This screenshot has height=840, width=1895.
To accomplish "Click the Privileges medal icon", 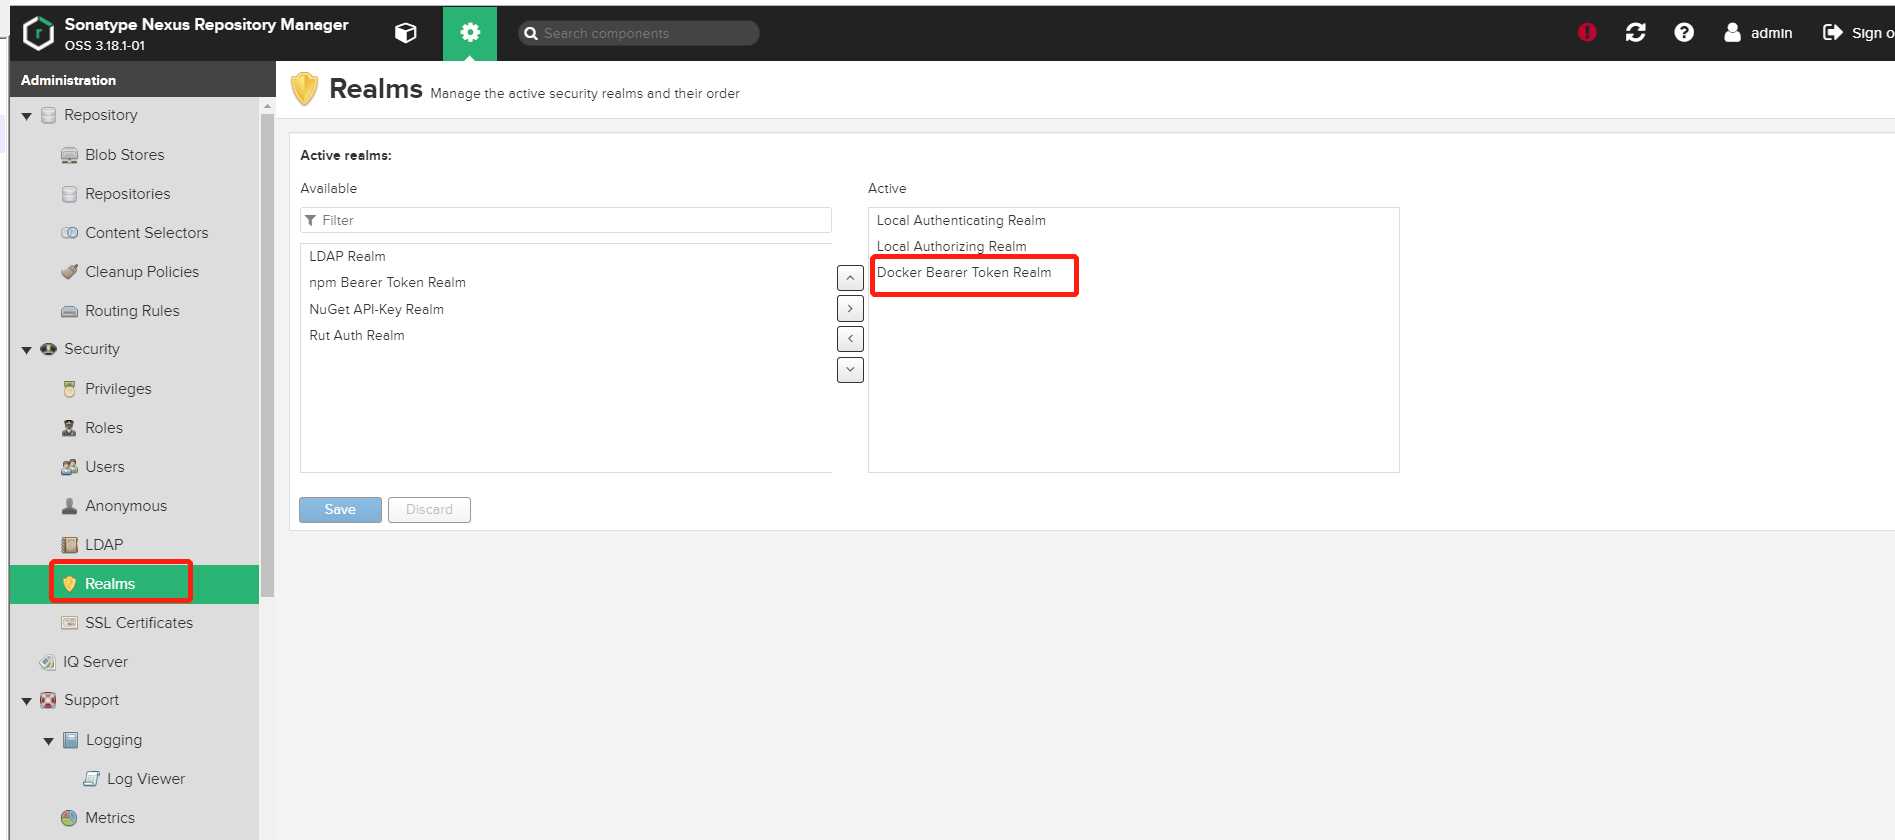I will point(69,389).
